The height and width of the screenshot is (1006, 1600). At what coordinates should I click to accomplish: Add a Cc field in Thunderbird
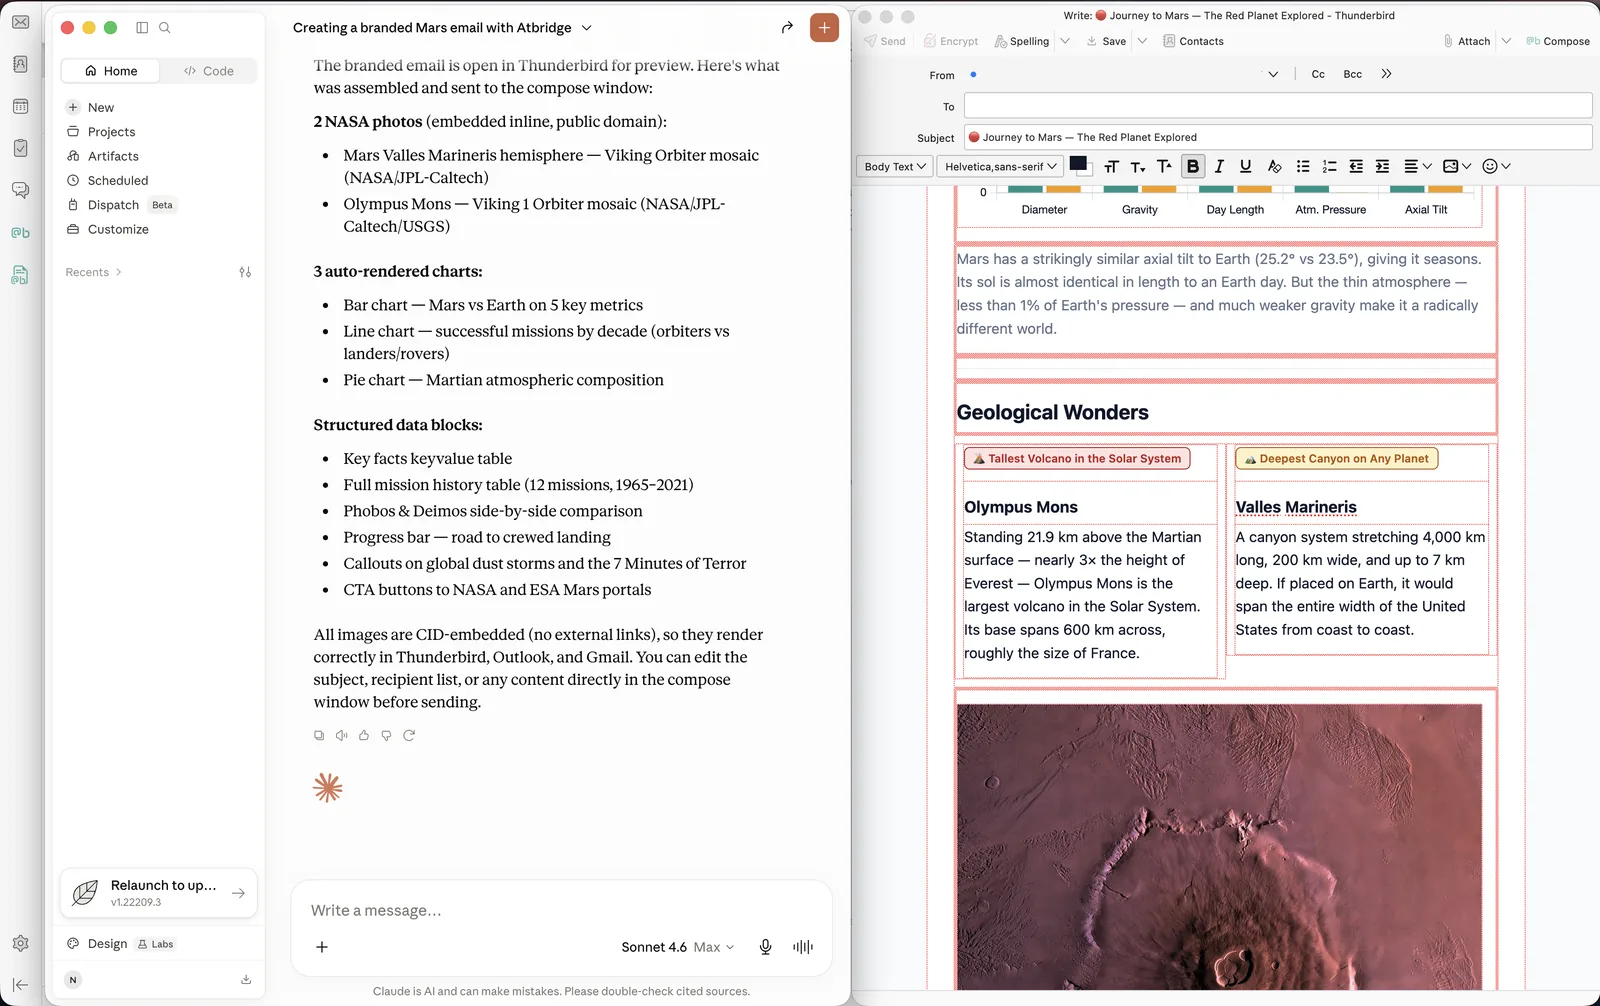point(1318,74)
